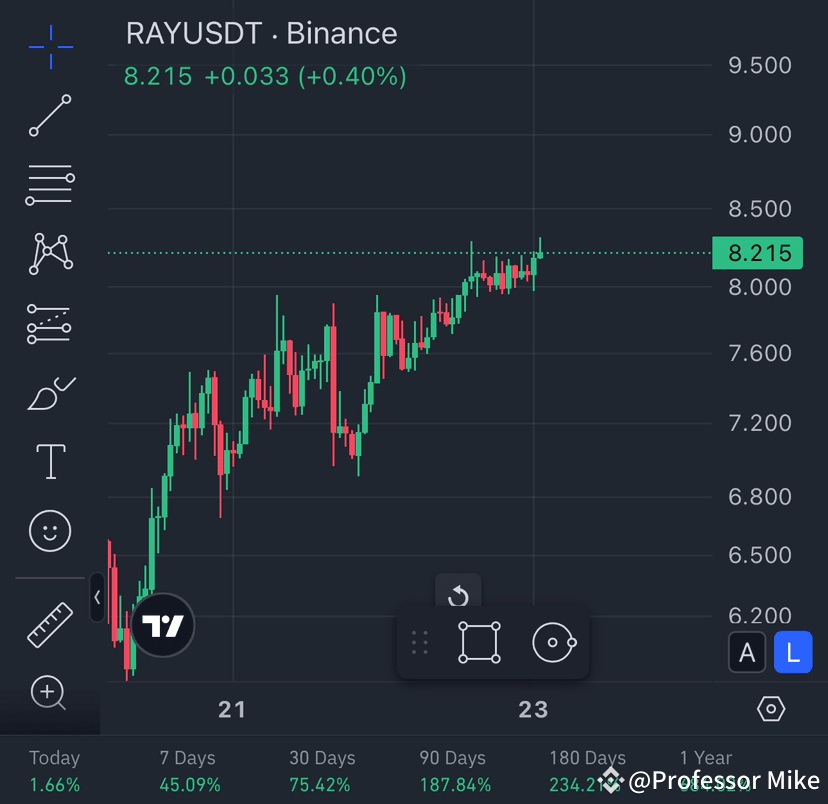
Task: Open the forecast drawing tool
Action: pyautogui.click(x=49, y=323)
